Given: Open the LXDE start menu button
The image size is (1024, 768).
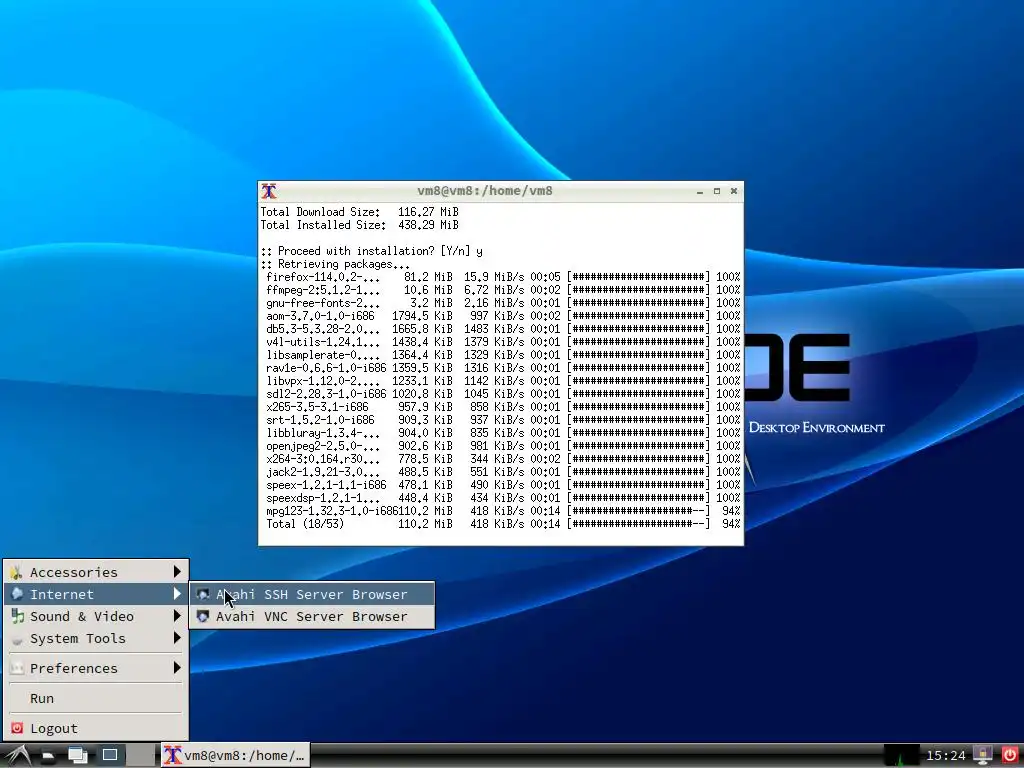Looking at the screenshot, I should [16, 756].
